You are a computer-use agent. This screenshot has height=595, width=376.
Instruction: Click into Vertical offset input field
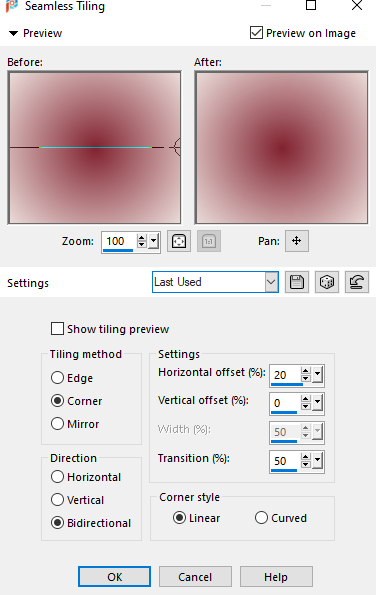pyautogui.click(x=285, y=403)
